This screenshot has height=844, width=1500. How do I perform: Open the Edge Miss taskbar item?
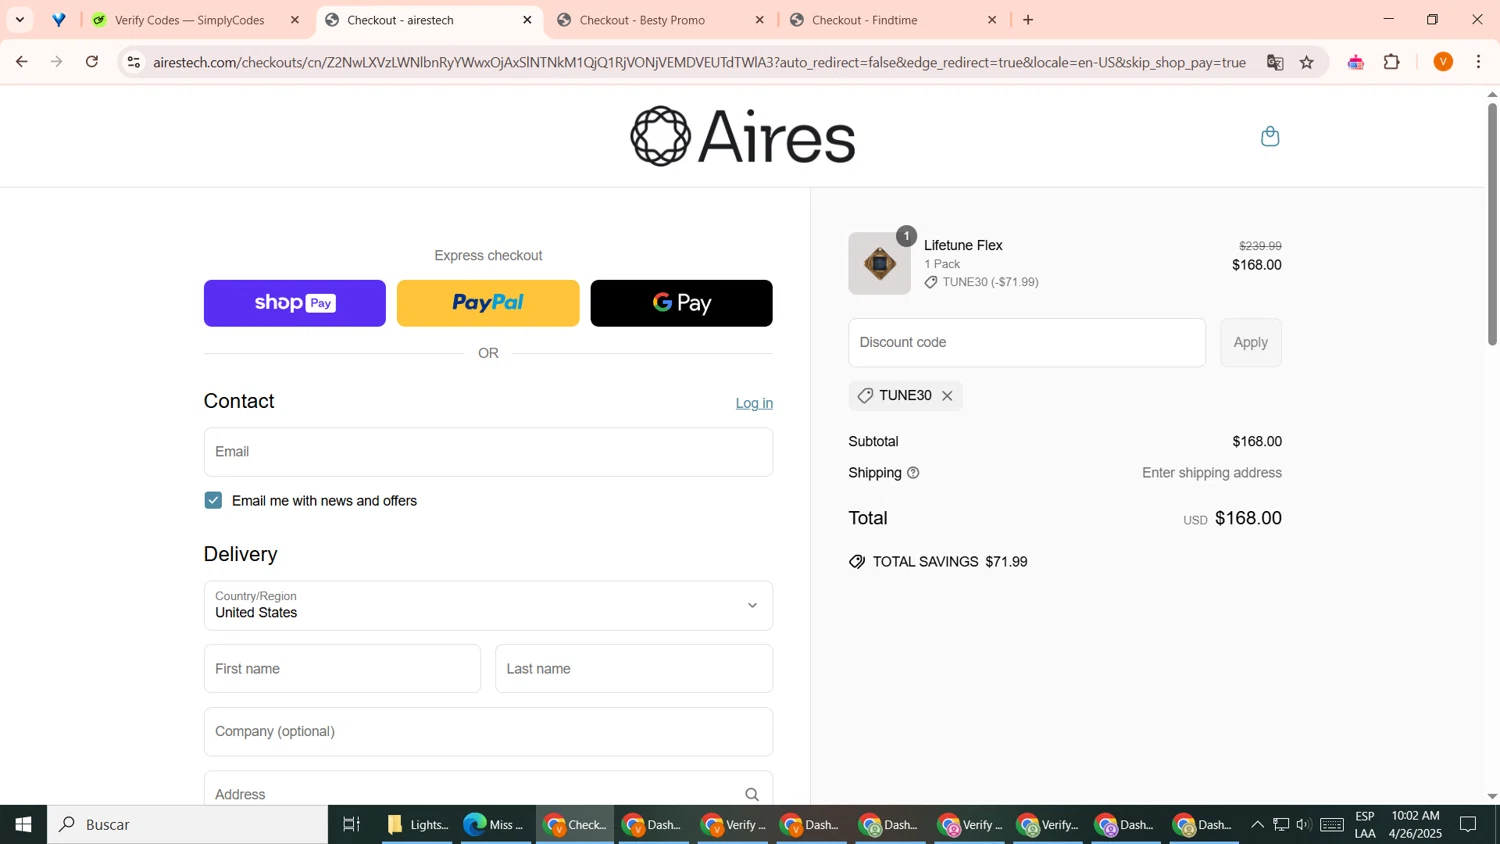[x=494, y=825]
